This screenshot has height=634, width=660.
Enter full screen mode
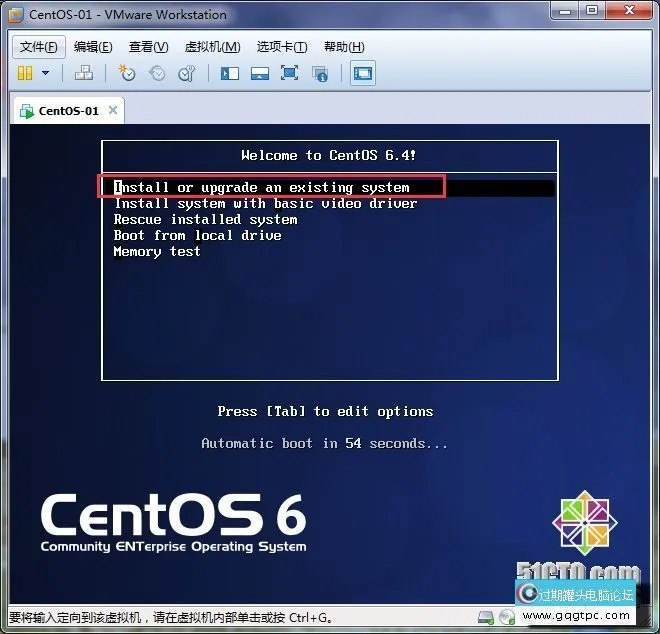click(x=289, y=73)
